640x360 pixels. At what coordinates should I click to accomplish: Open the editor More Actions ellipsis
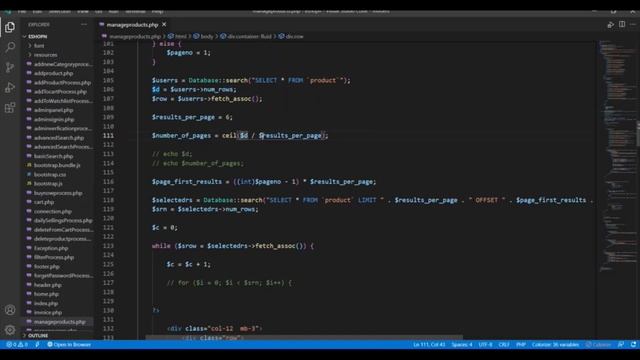(633, 24)
